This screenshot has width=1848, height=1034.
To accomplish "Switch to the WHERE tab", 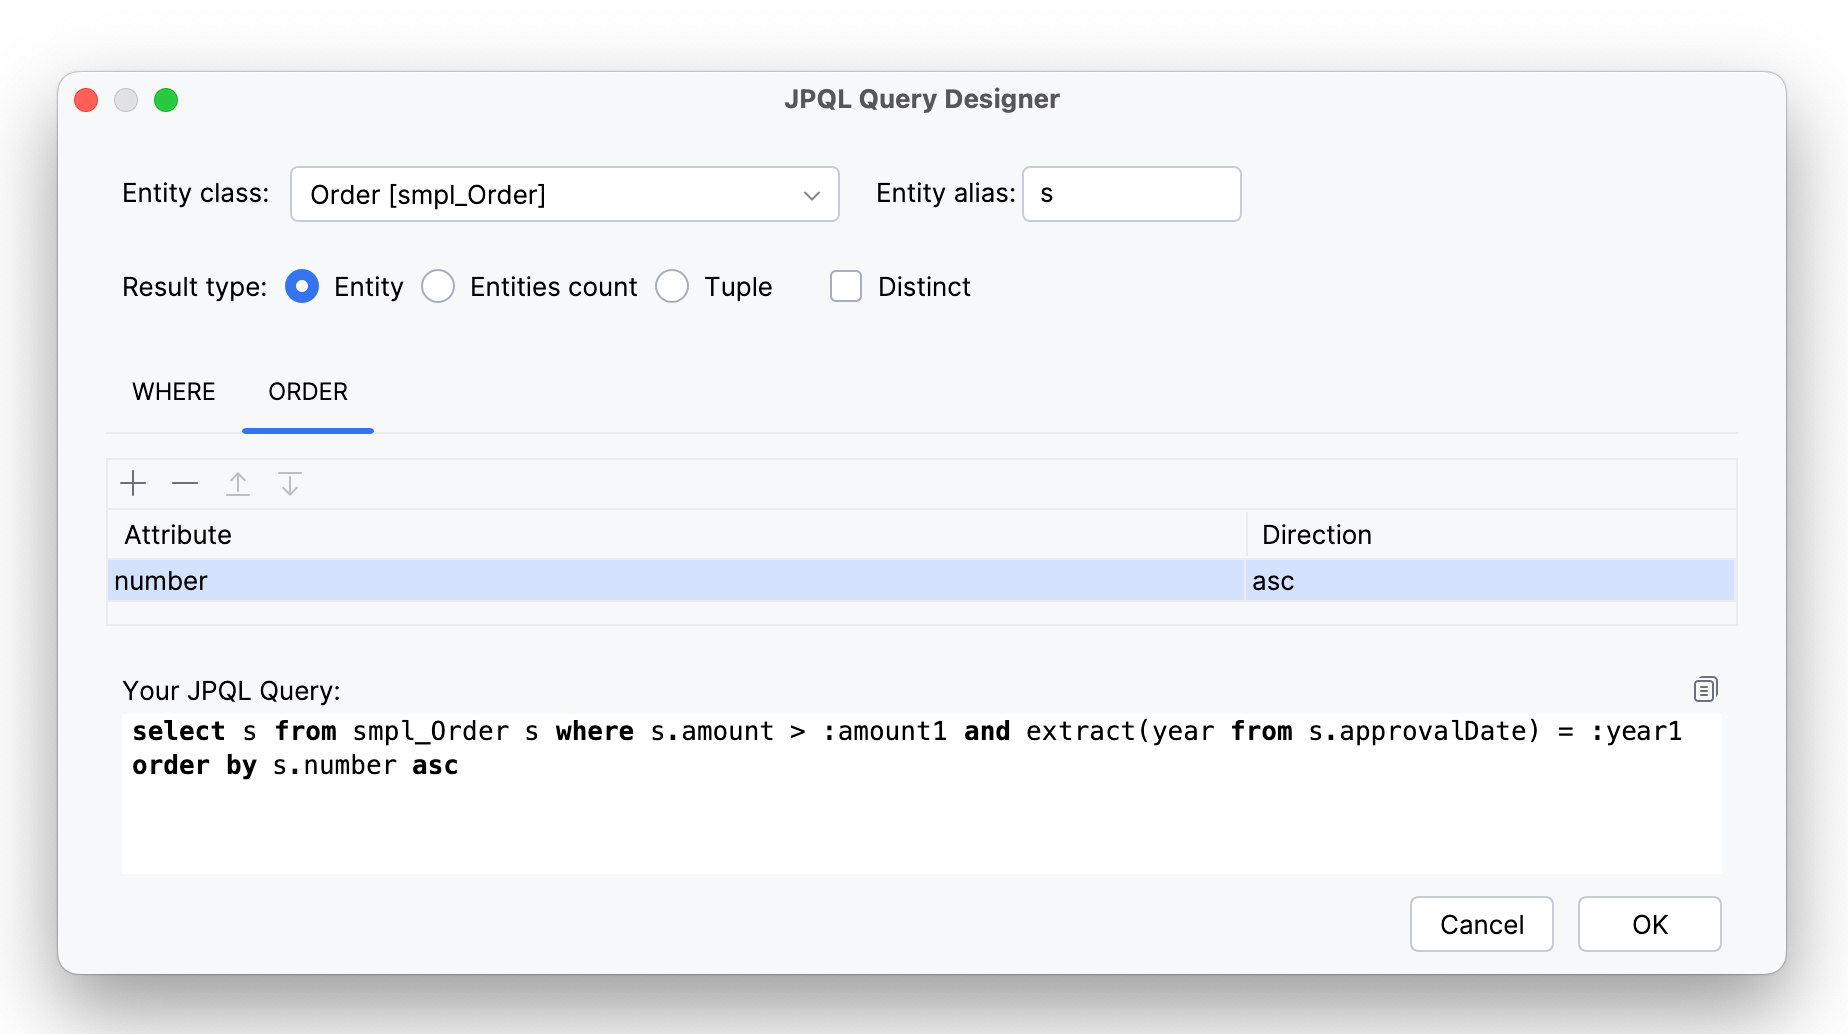I will coord(174,392).
